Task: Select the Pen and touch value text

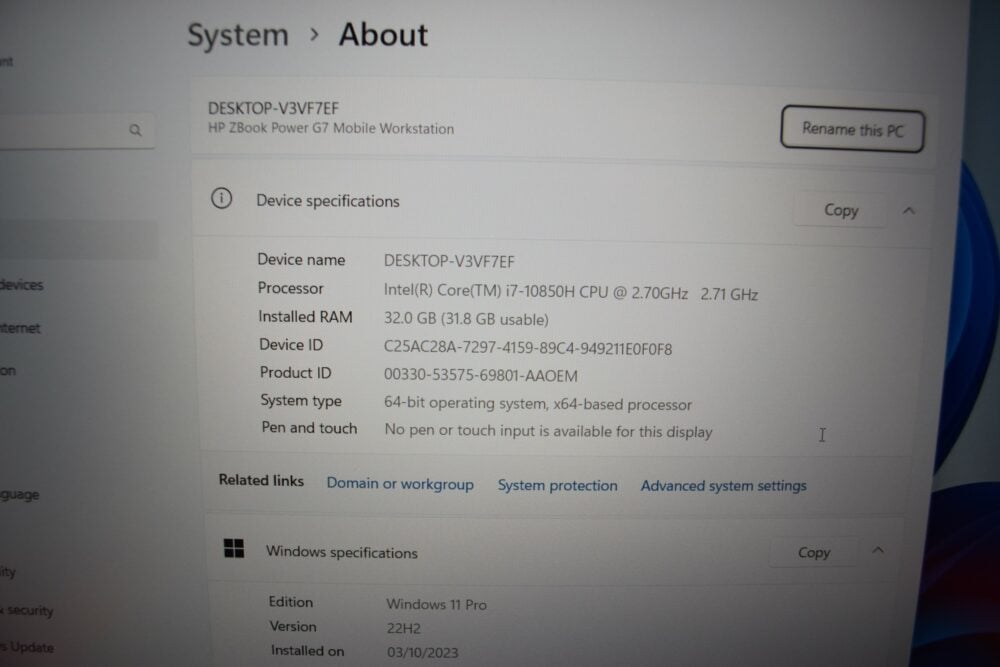Action: (x=548, y=431)
